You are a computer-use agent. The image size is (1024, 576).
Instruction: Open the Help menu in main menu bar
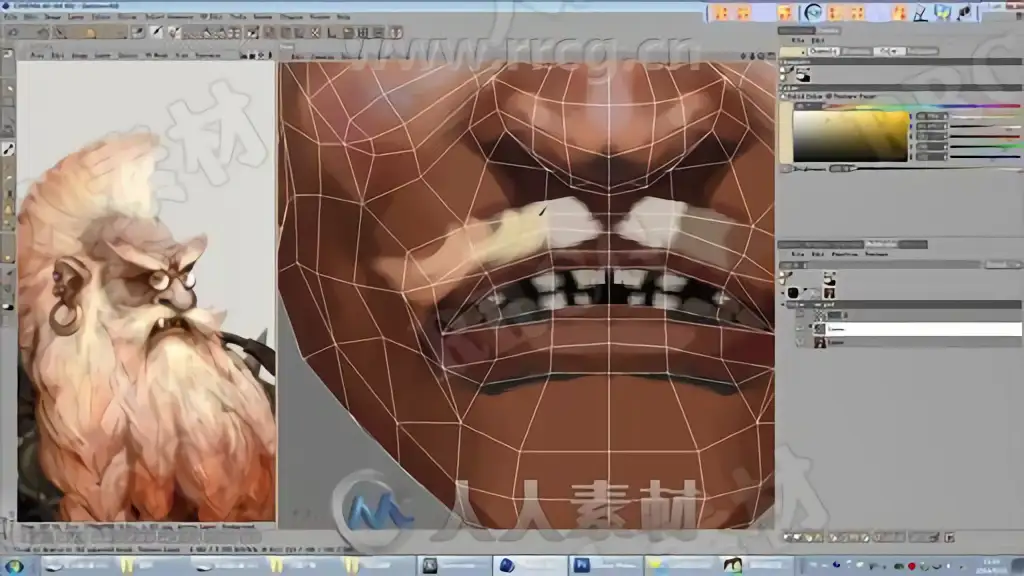coord(344,16)
